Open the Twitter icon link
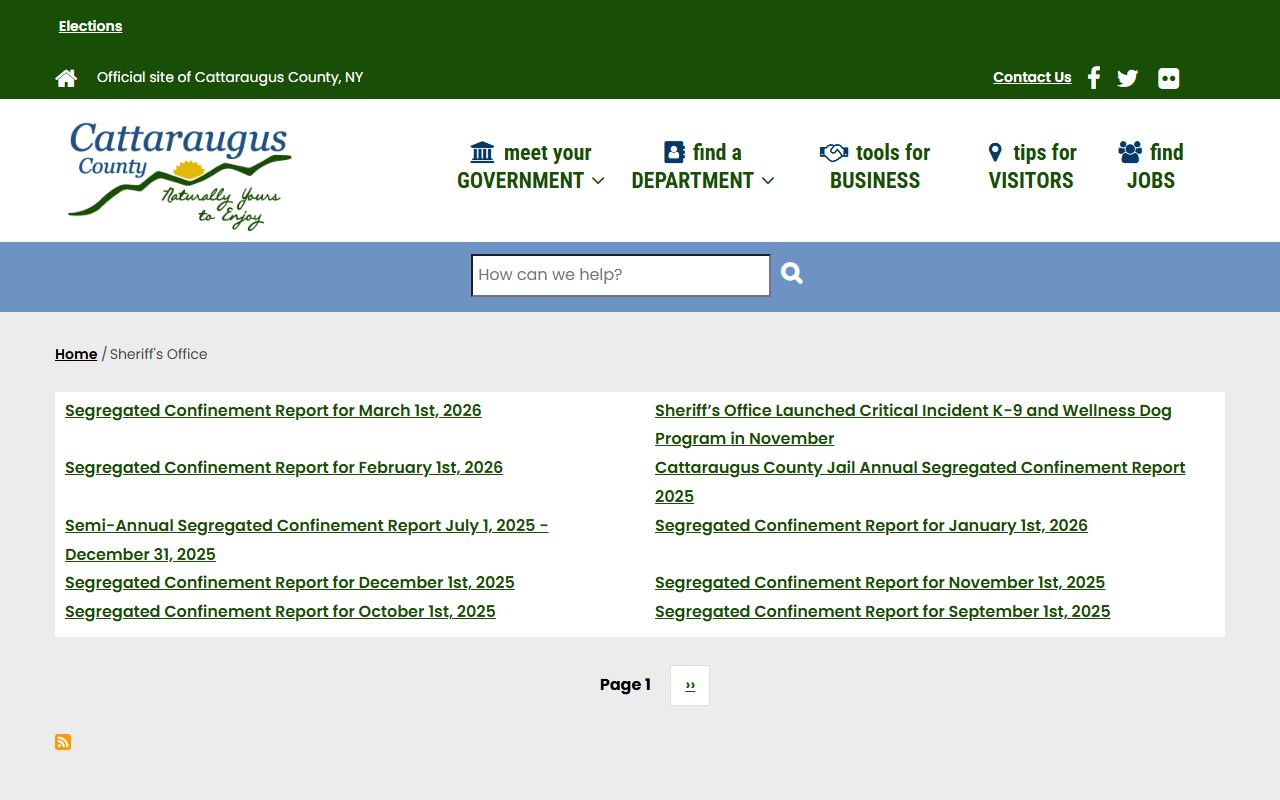This screenshot has width=1280, height=800. [1128, 78]
